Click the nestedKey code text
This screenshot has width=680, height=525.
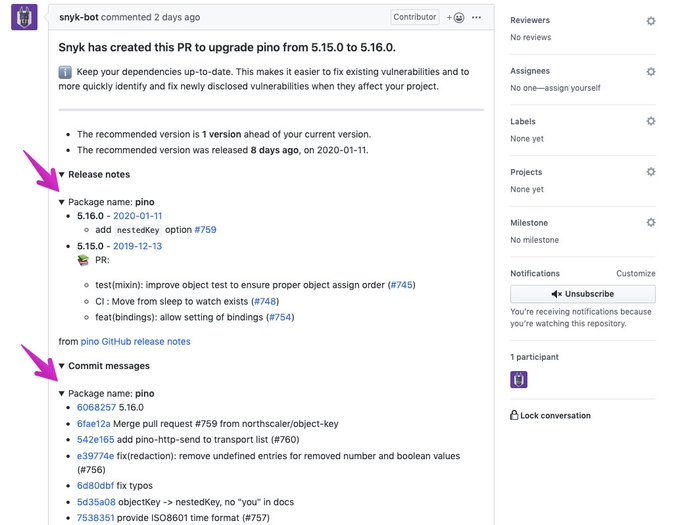(138, 230)
